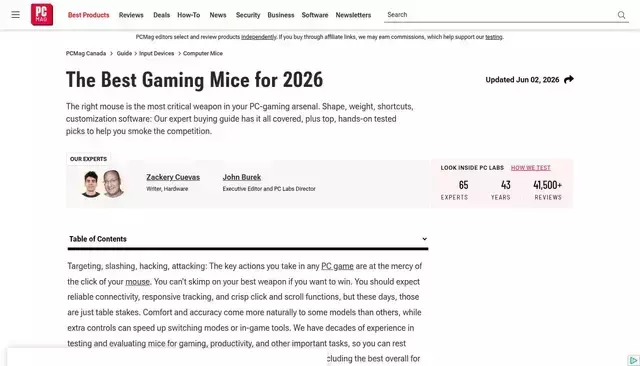
Task: Follow the 'independently' link
Action: pos(259,37)
